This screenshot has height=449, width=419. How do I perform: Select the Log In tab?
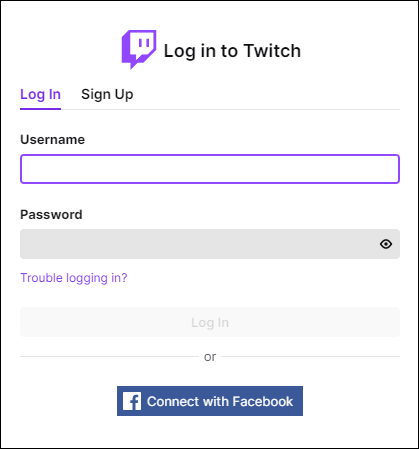[40, 94]
